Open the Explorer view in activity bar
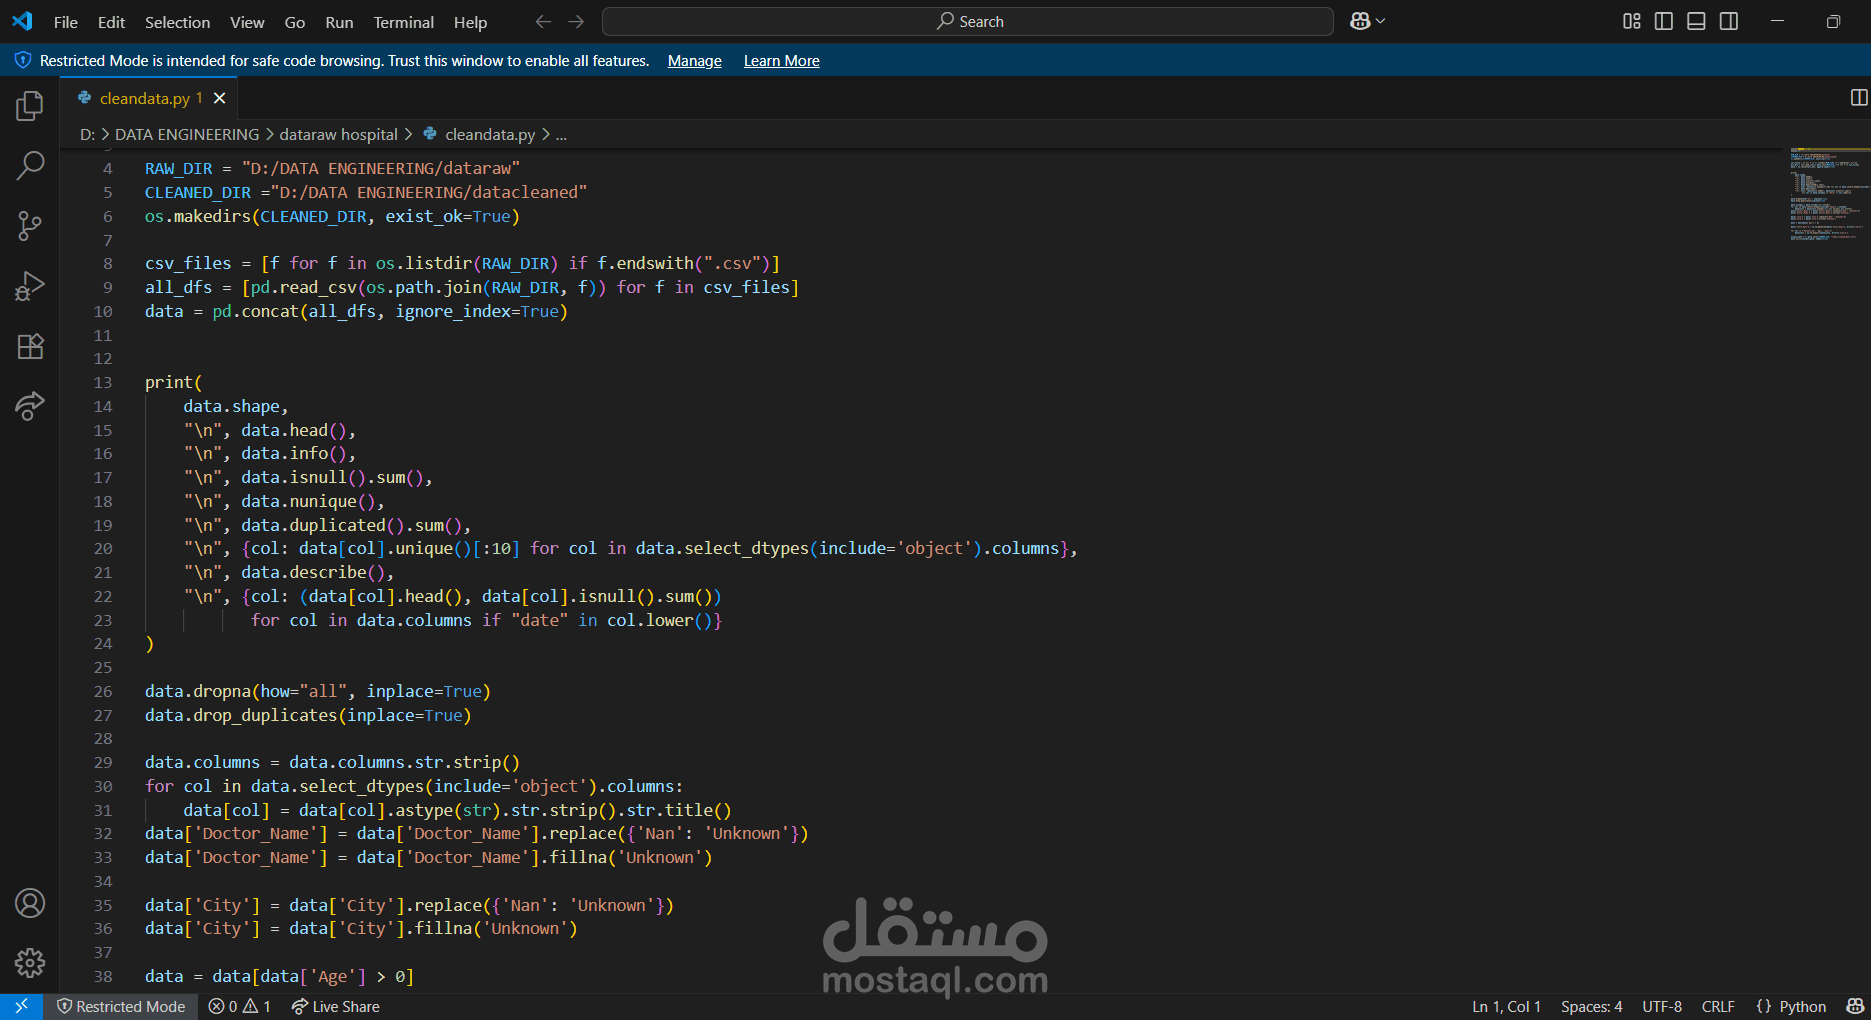 [x=30, y=105]
